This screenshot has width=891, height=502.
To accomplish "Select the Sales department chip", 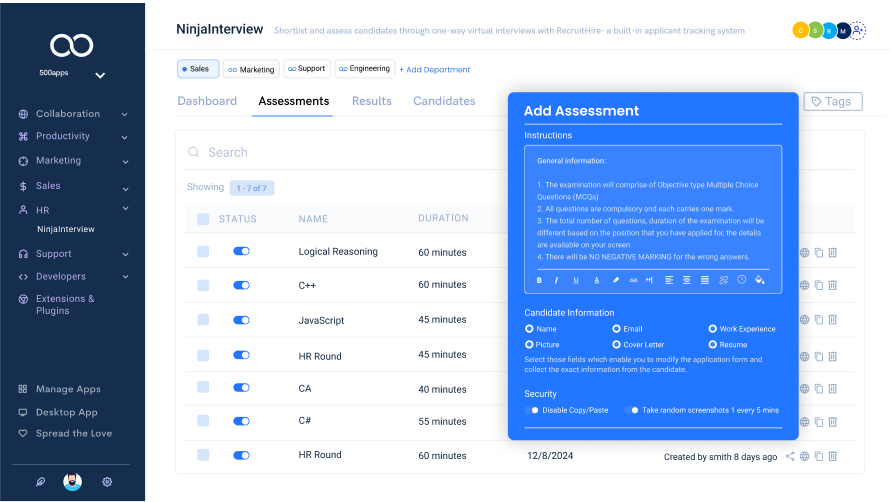I will point(198,69).
